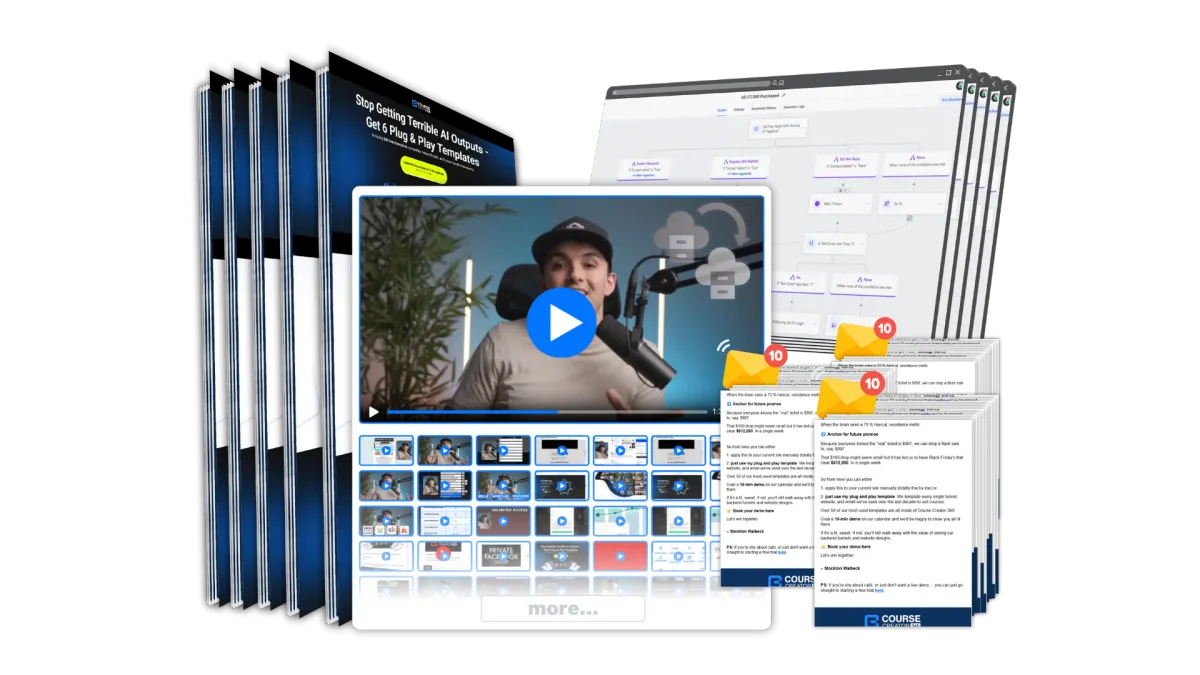Click the small play icon in the video control bar
This screenshot has width=1200, height=675.
[374, 411]
